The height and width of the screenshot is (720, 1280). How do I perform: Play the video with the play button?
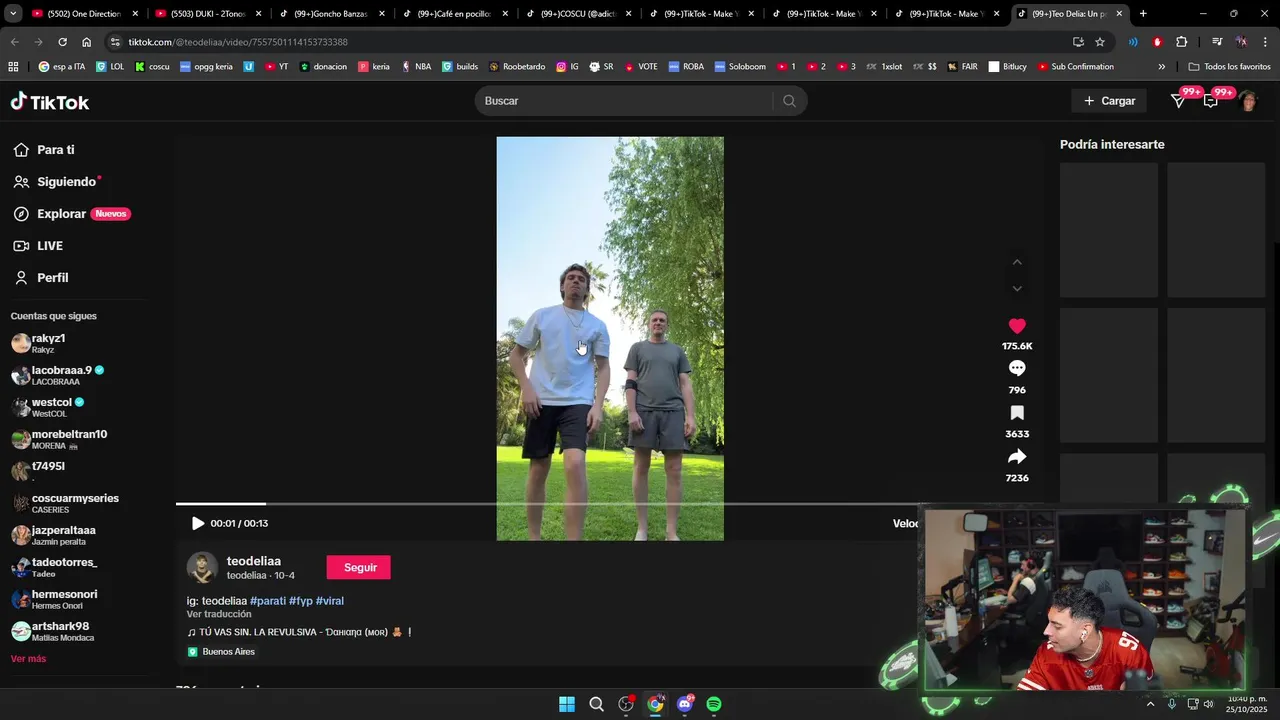[x=198, y=523]
